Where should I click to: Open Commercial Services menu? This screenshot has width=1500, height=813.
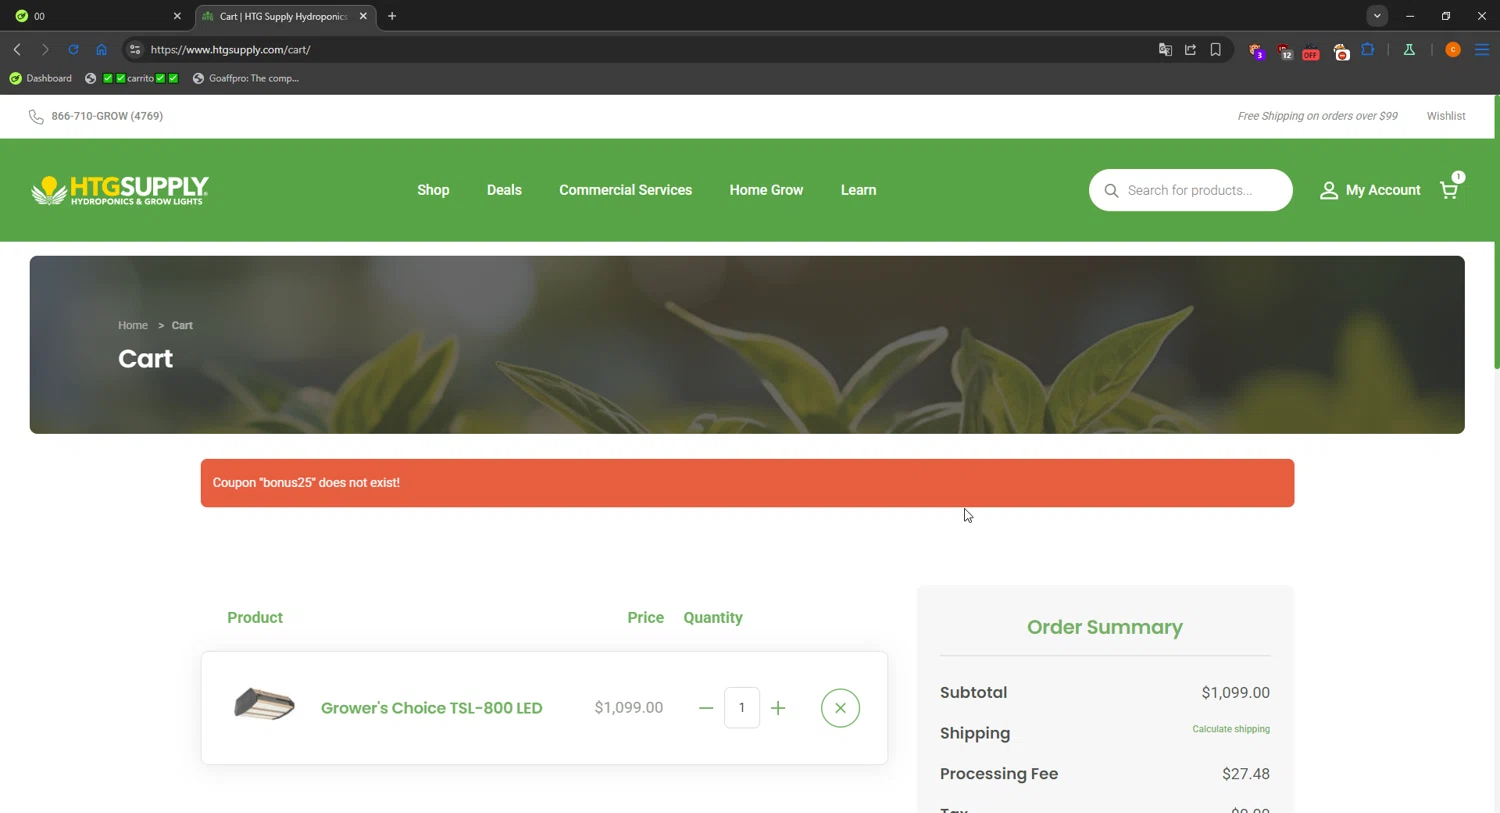pyautogui.click(x=625, y=190)
